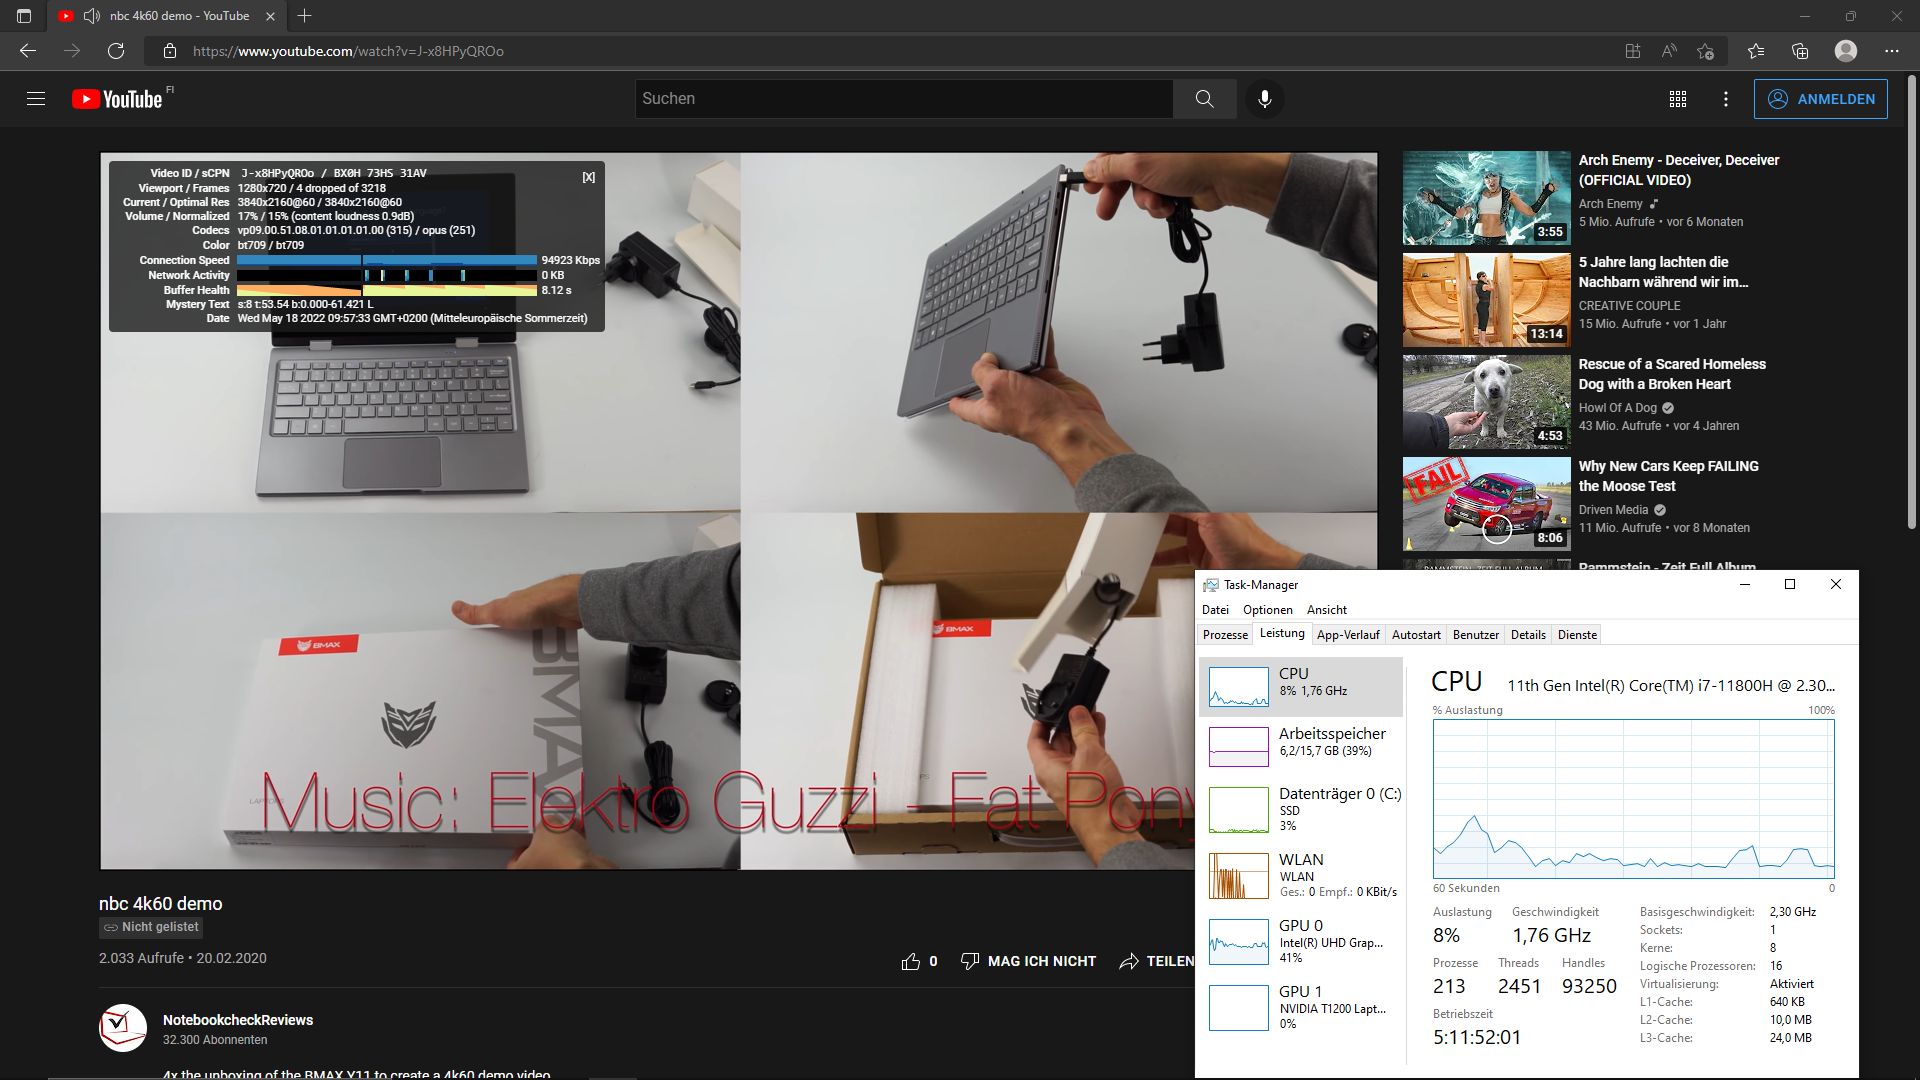1920x1080 pixels.
Task: Open the YouTube hamburger guide menu
Action: coord(36,99)
